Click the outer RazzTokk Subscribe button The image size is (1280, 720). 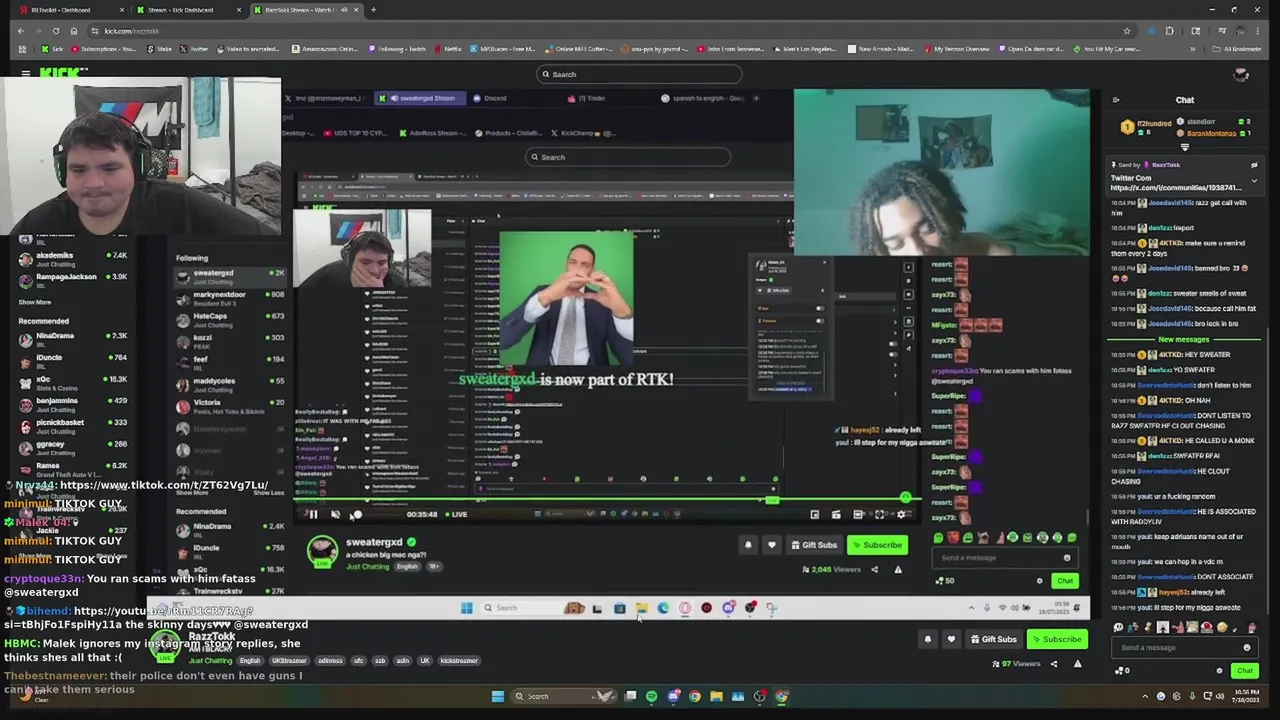click(1057, 639)
